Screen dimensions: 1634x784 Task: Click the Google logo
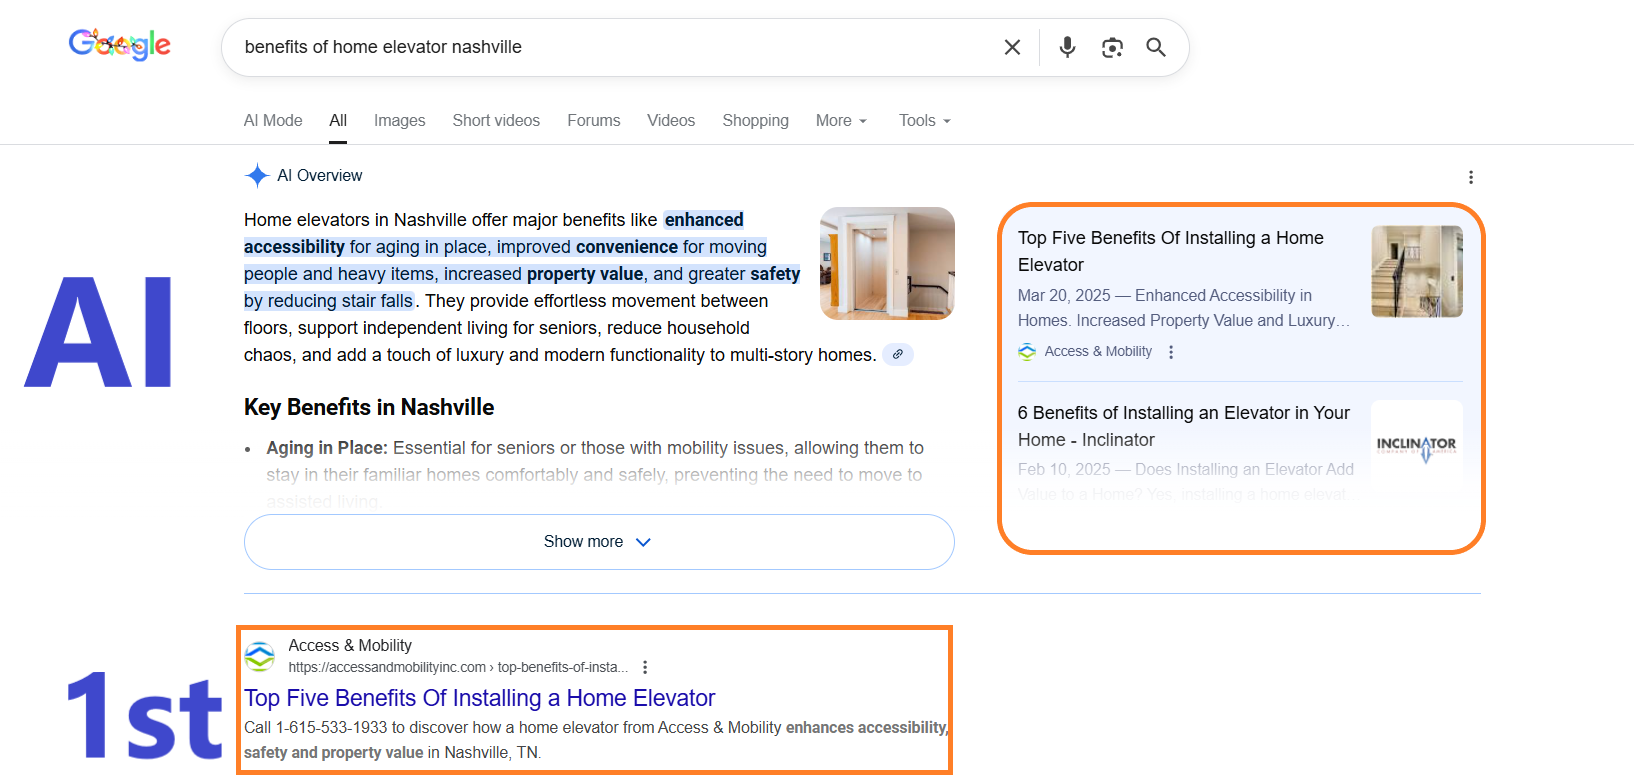pos(119,45)
